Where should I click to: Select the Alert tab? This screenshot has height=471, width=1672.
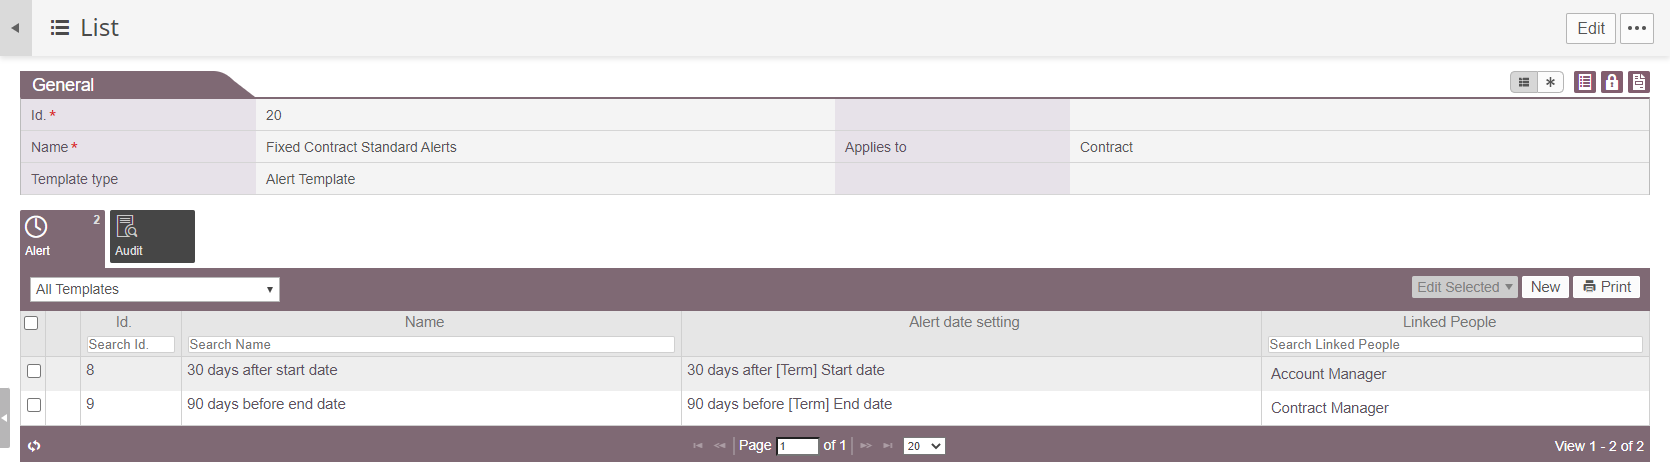62,237
